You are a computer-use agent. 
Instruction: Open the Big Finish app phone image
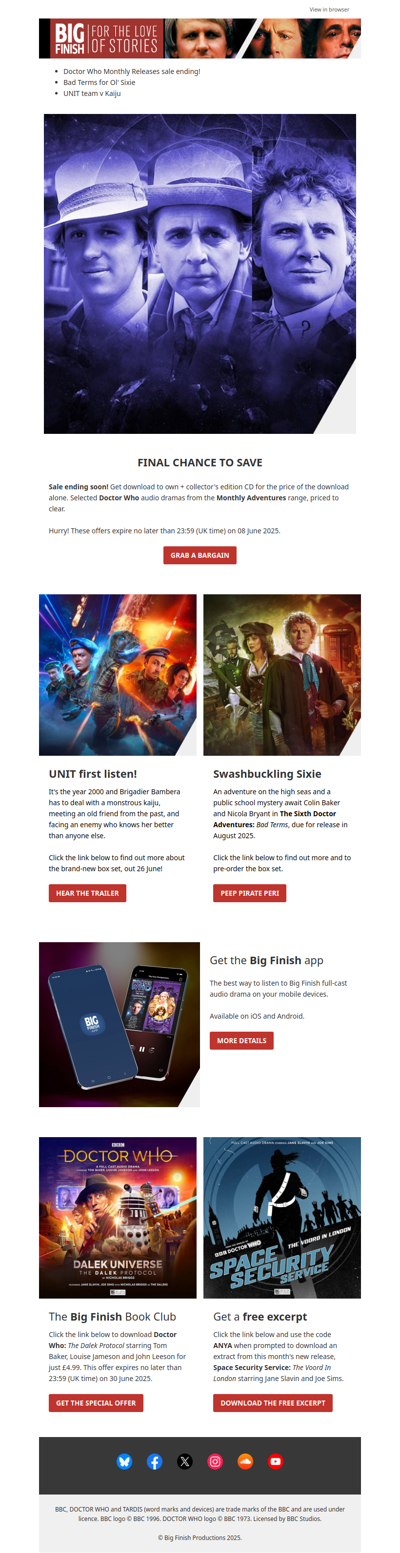coord(119,1024)
